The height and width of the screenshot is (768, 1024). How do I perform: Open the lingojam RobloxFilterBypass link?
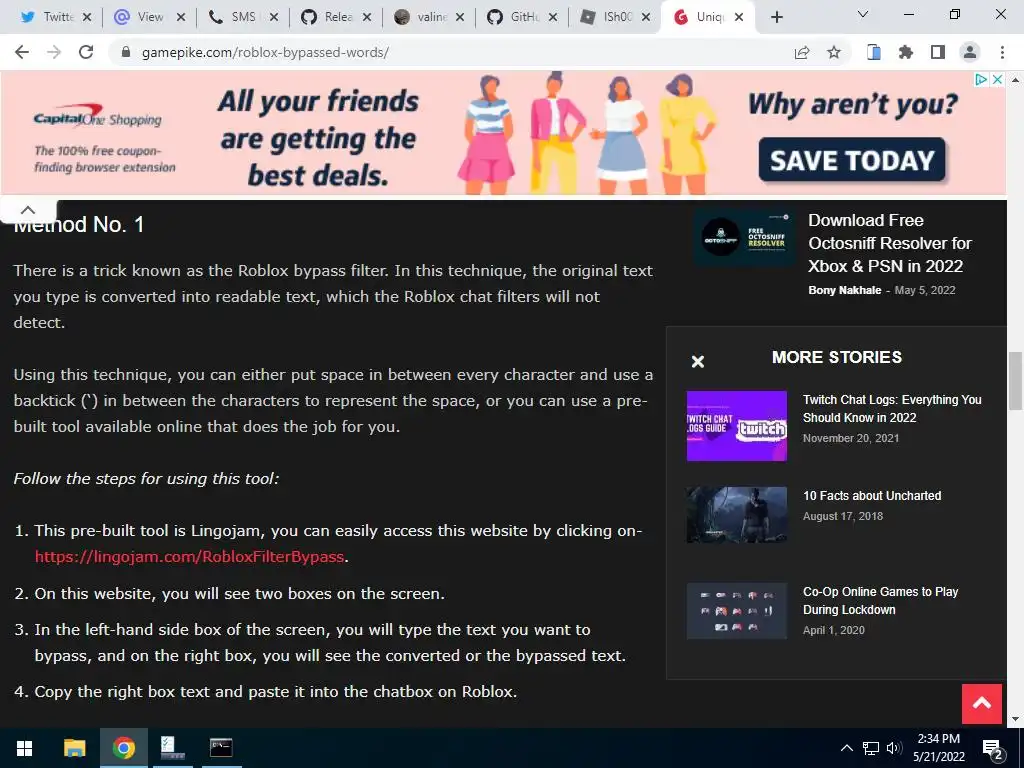(189, 556)
